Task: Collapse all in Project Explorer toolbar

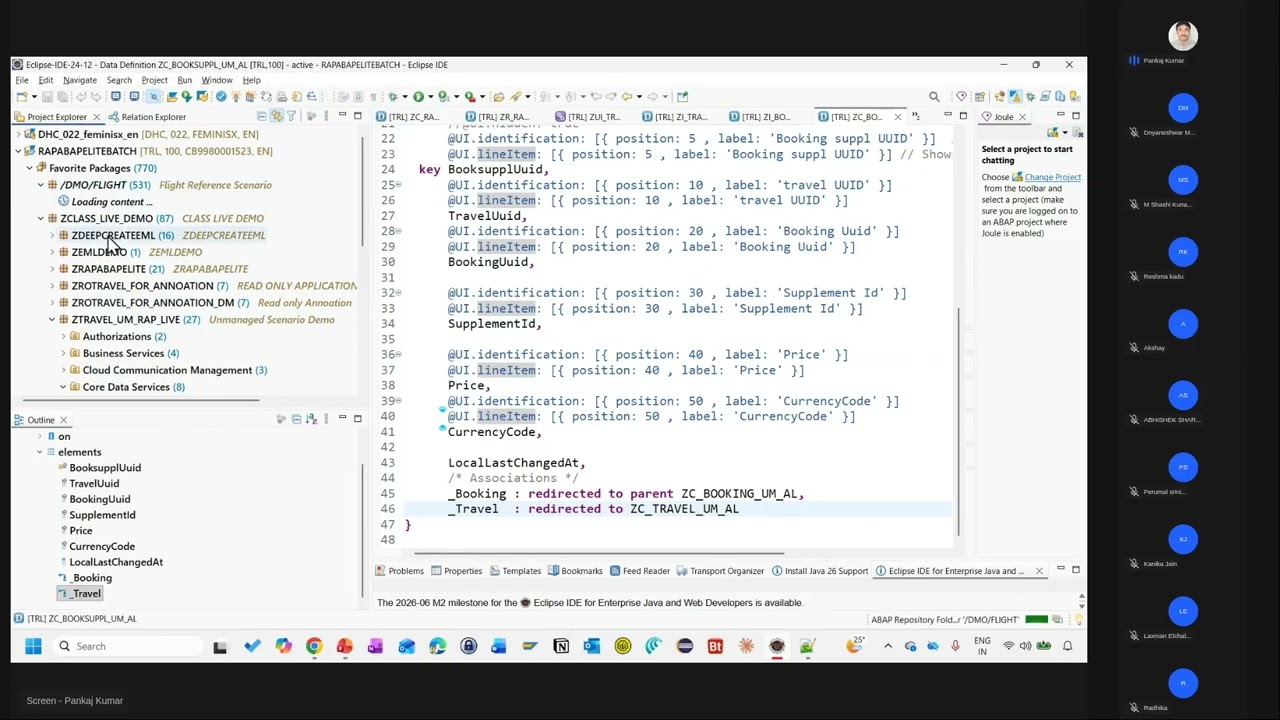Action: click(262, 117)
